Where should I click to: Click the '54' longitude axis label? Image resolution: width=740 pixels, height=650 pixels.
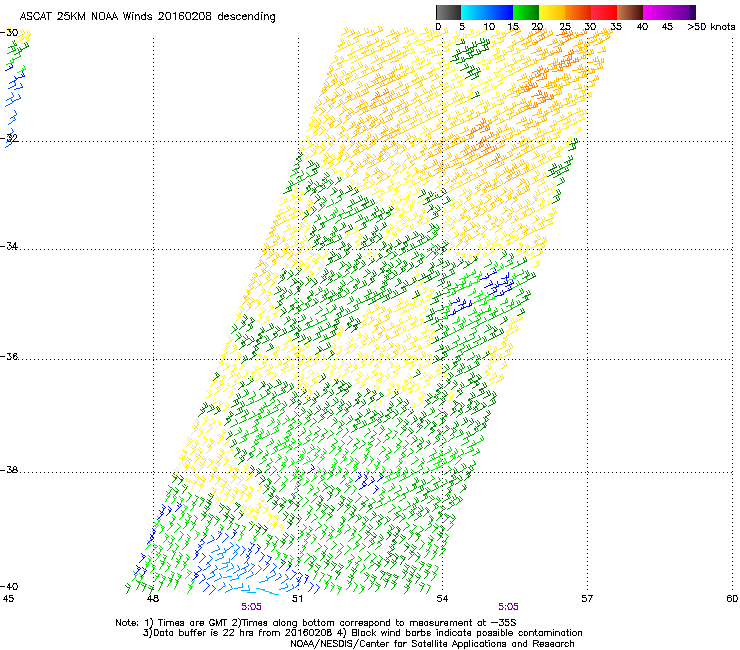point(442,599)
